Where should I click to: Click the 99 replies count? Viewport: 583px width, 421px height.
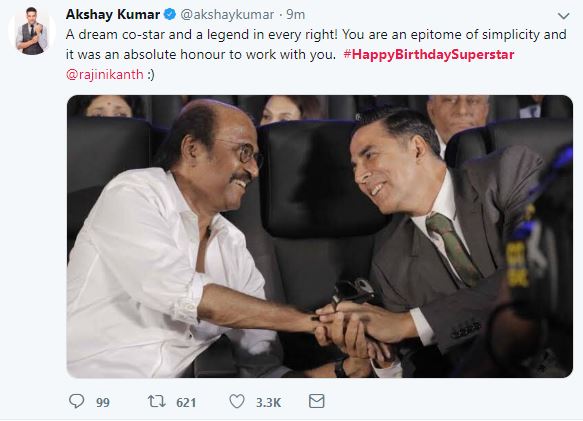pyautogui.click(x=103, y=402)
